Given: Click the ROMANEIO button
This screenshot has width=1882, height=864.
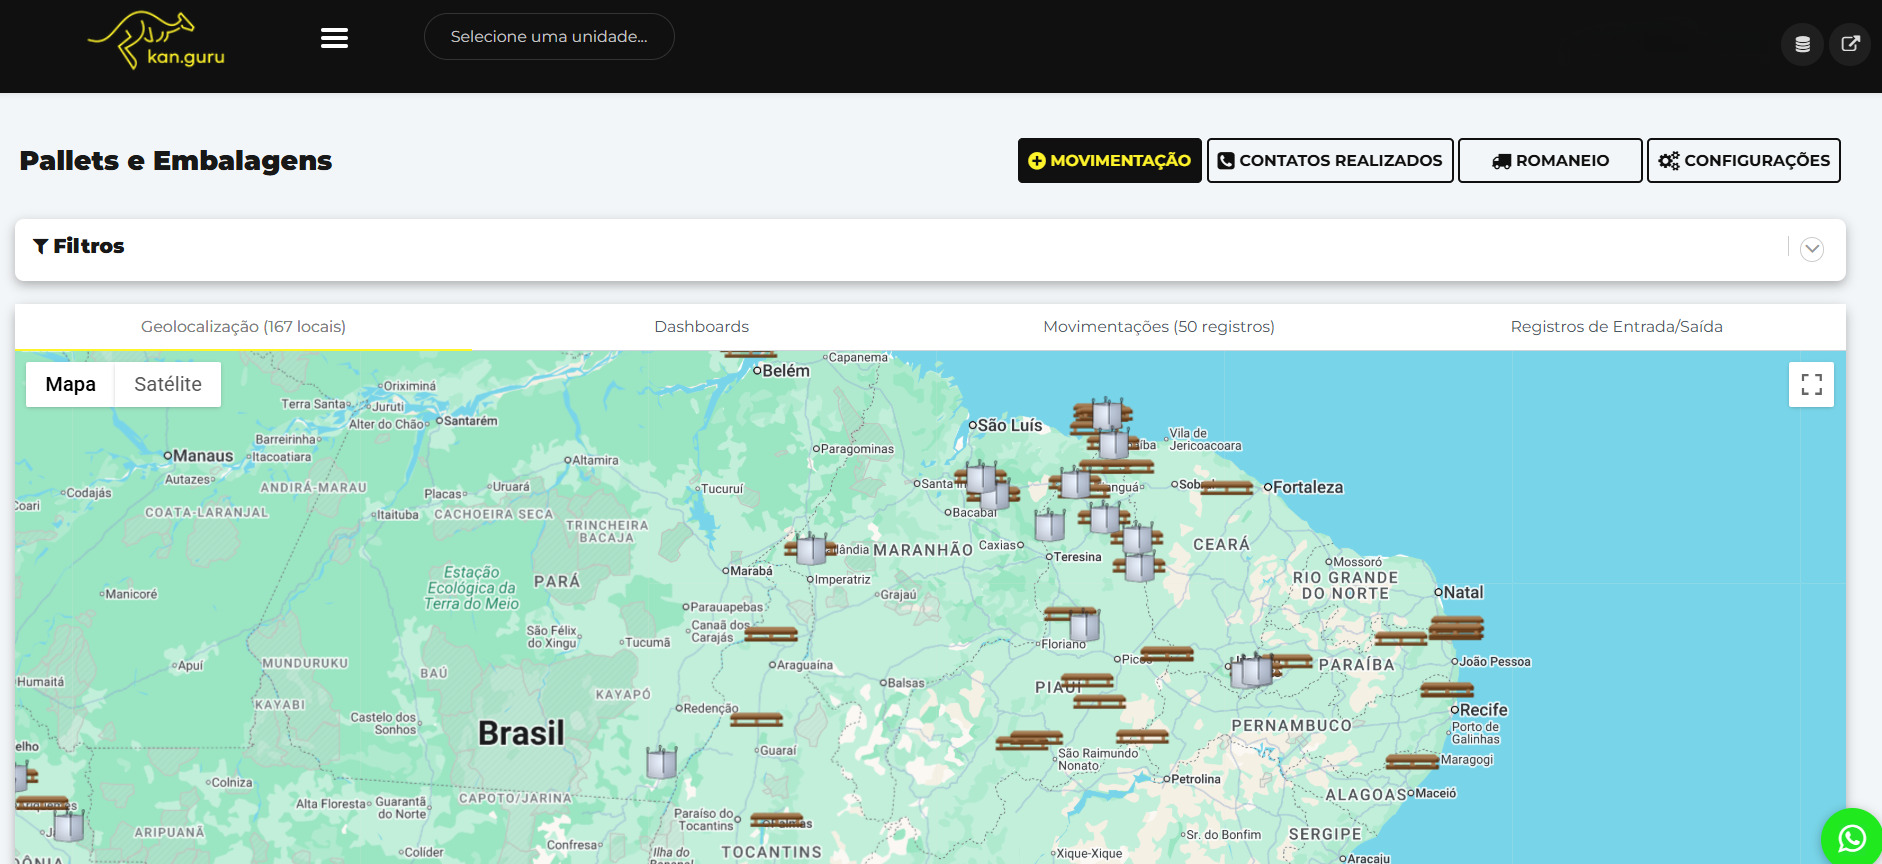Looking at the screenshot, I should coord(1550,160).
